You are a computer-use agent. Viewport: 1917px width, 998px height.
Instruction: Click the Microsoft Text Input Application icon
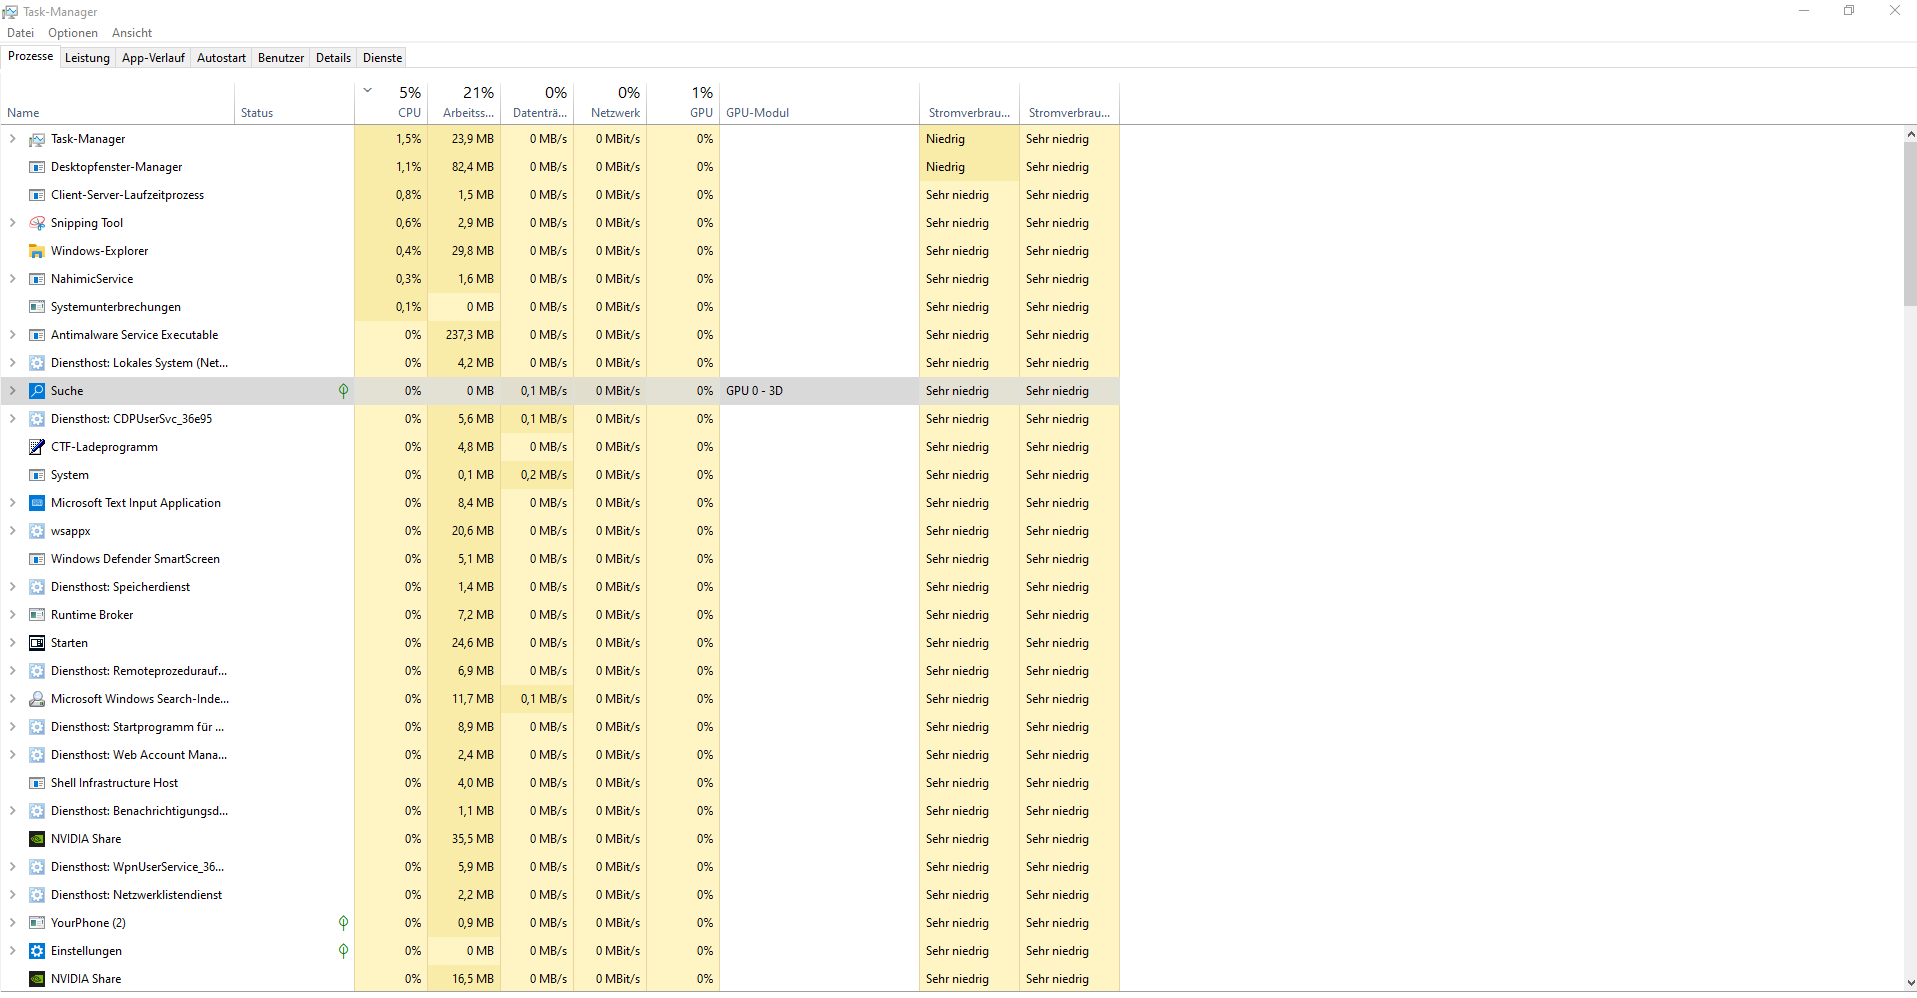tap(37, 503)
